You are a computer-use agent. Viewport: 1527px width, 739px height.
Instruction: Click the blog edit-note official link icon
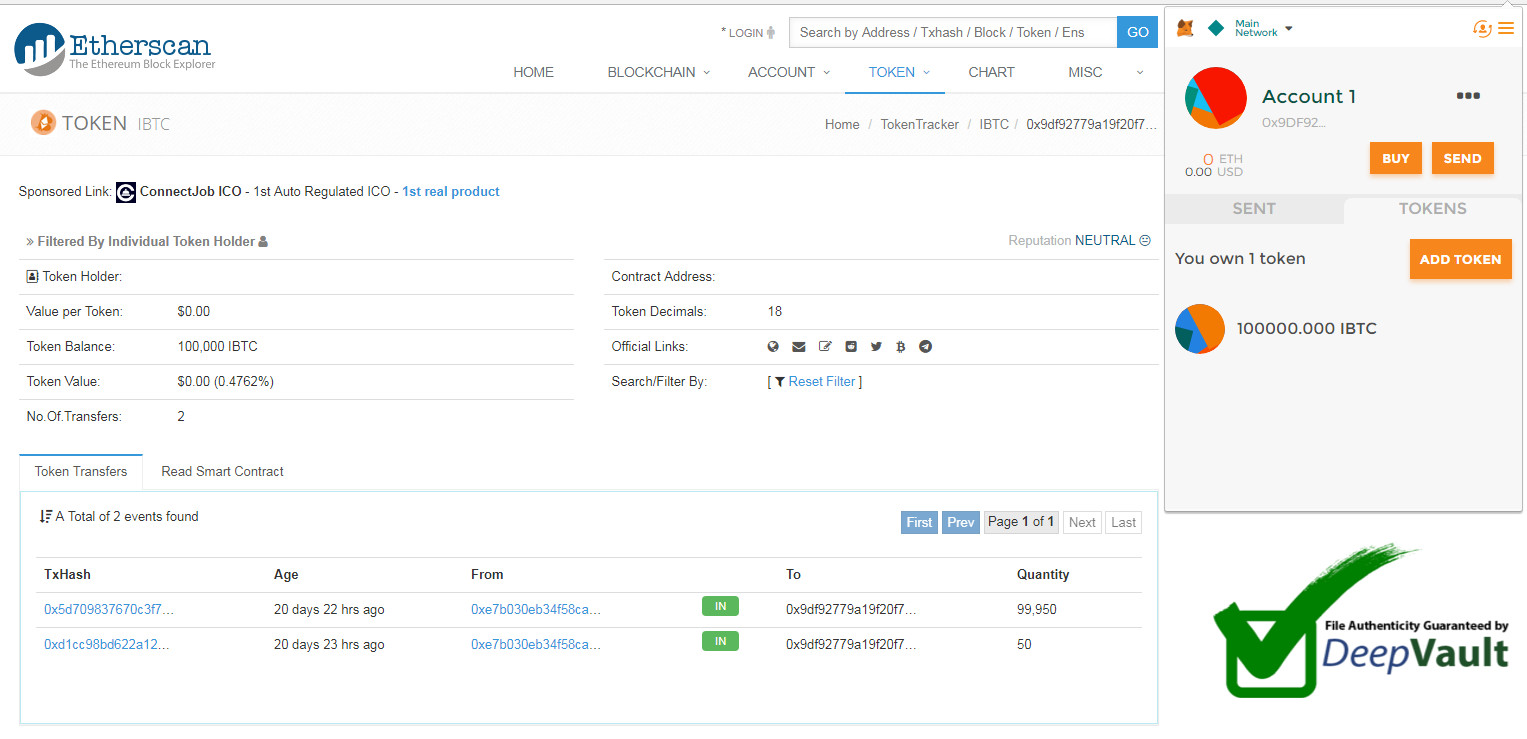tap(825, 347)
